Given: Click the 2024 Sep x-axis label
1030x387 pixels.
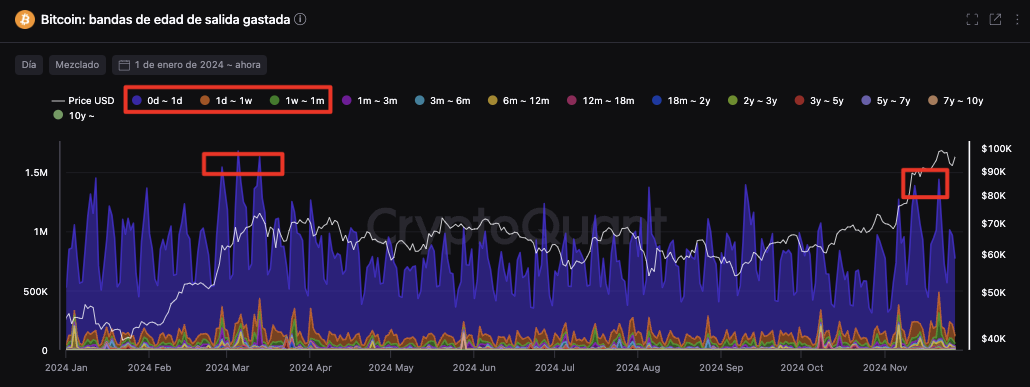Looking at the screenshot, I should 721,368.
